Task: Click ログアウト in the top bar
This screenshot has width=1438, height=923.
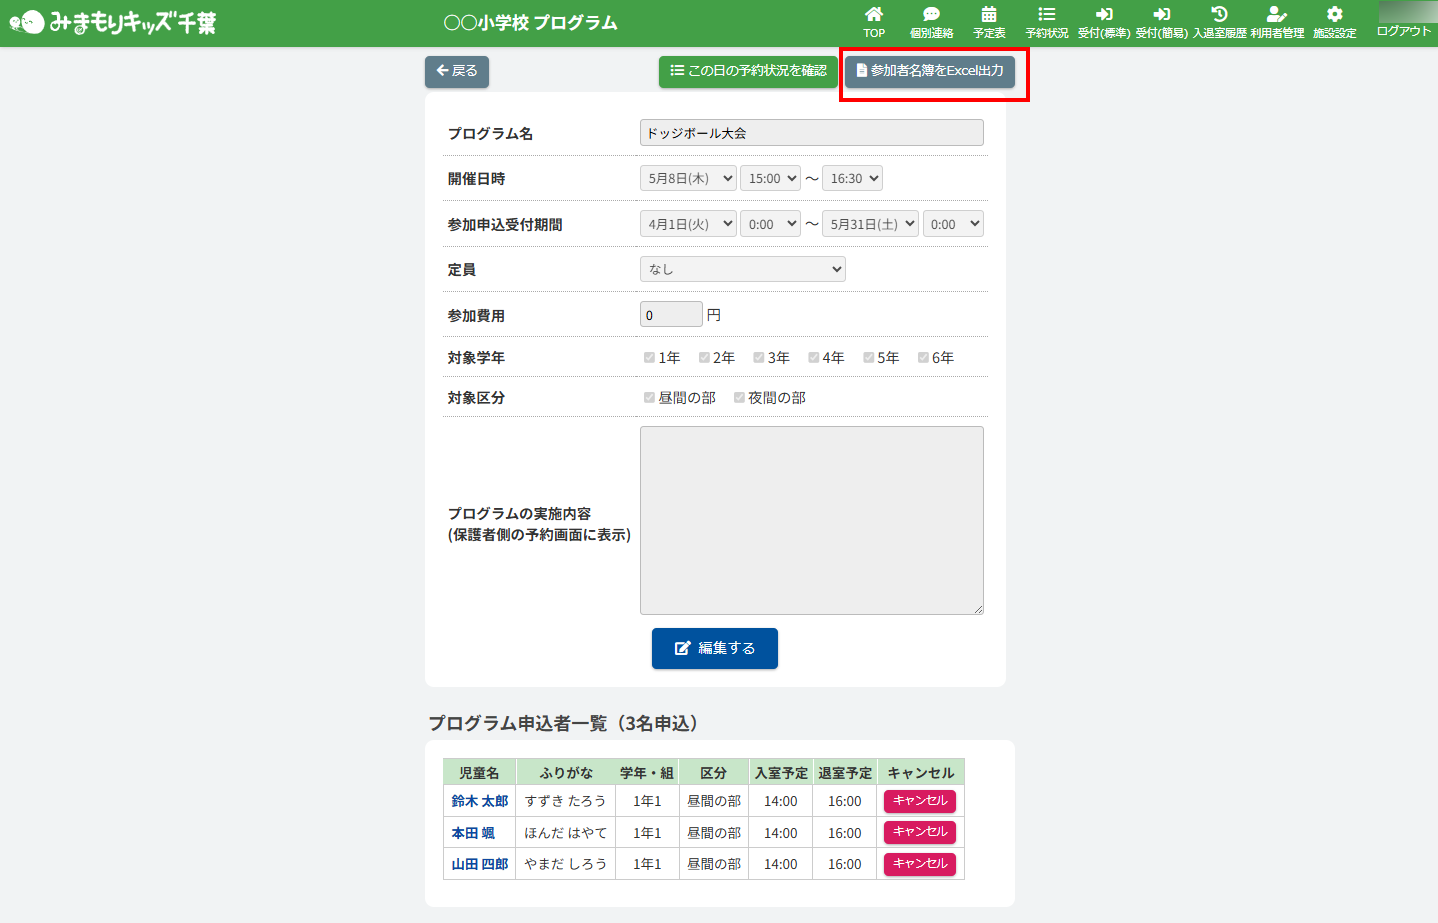Action: tap(1403, 31)
